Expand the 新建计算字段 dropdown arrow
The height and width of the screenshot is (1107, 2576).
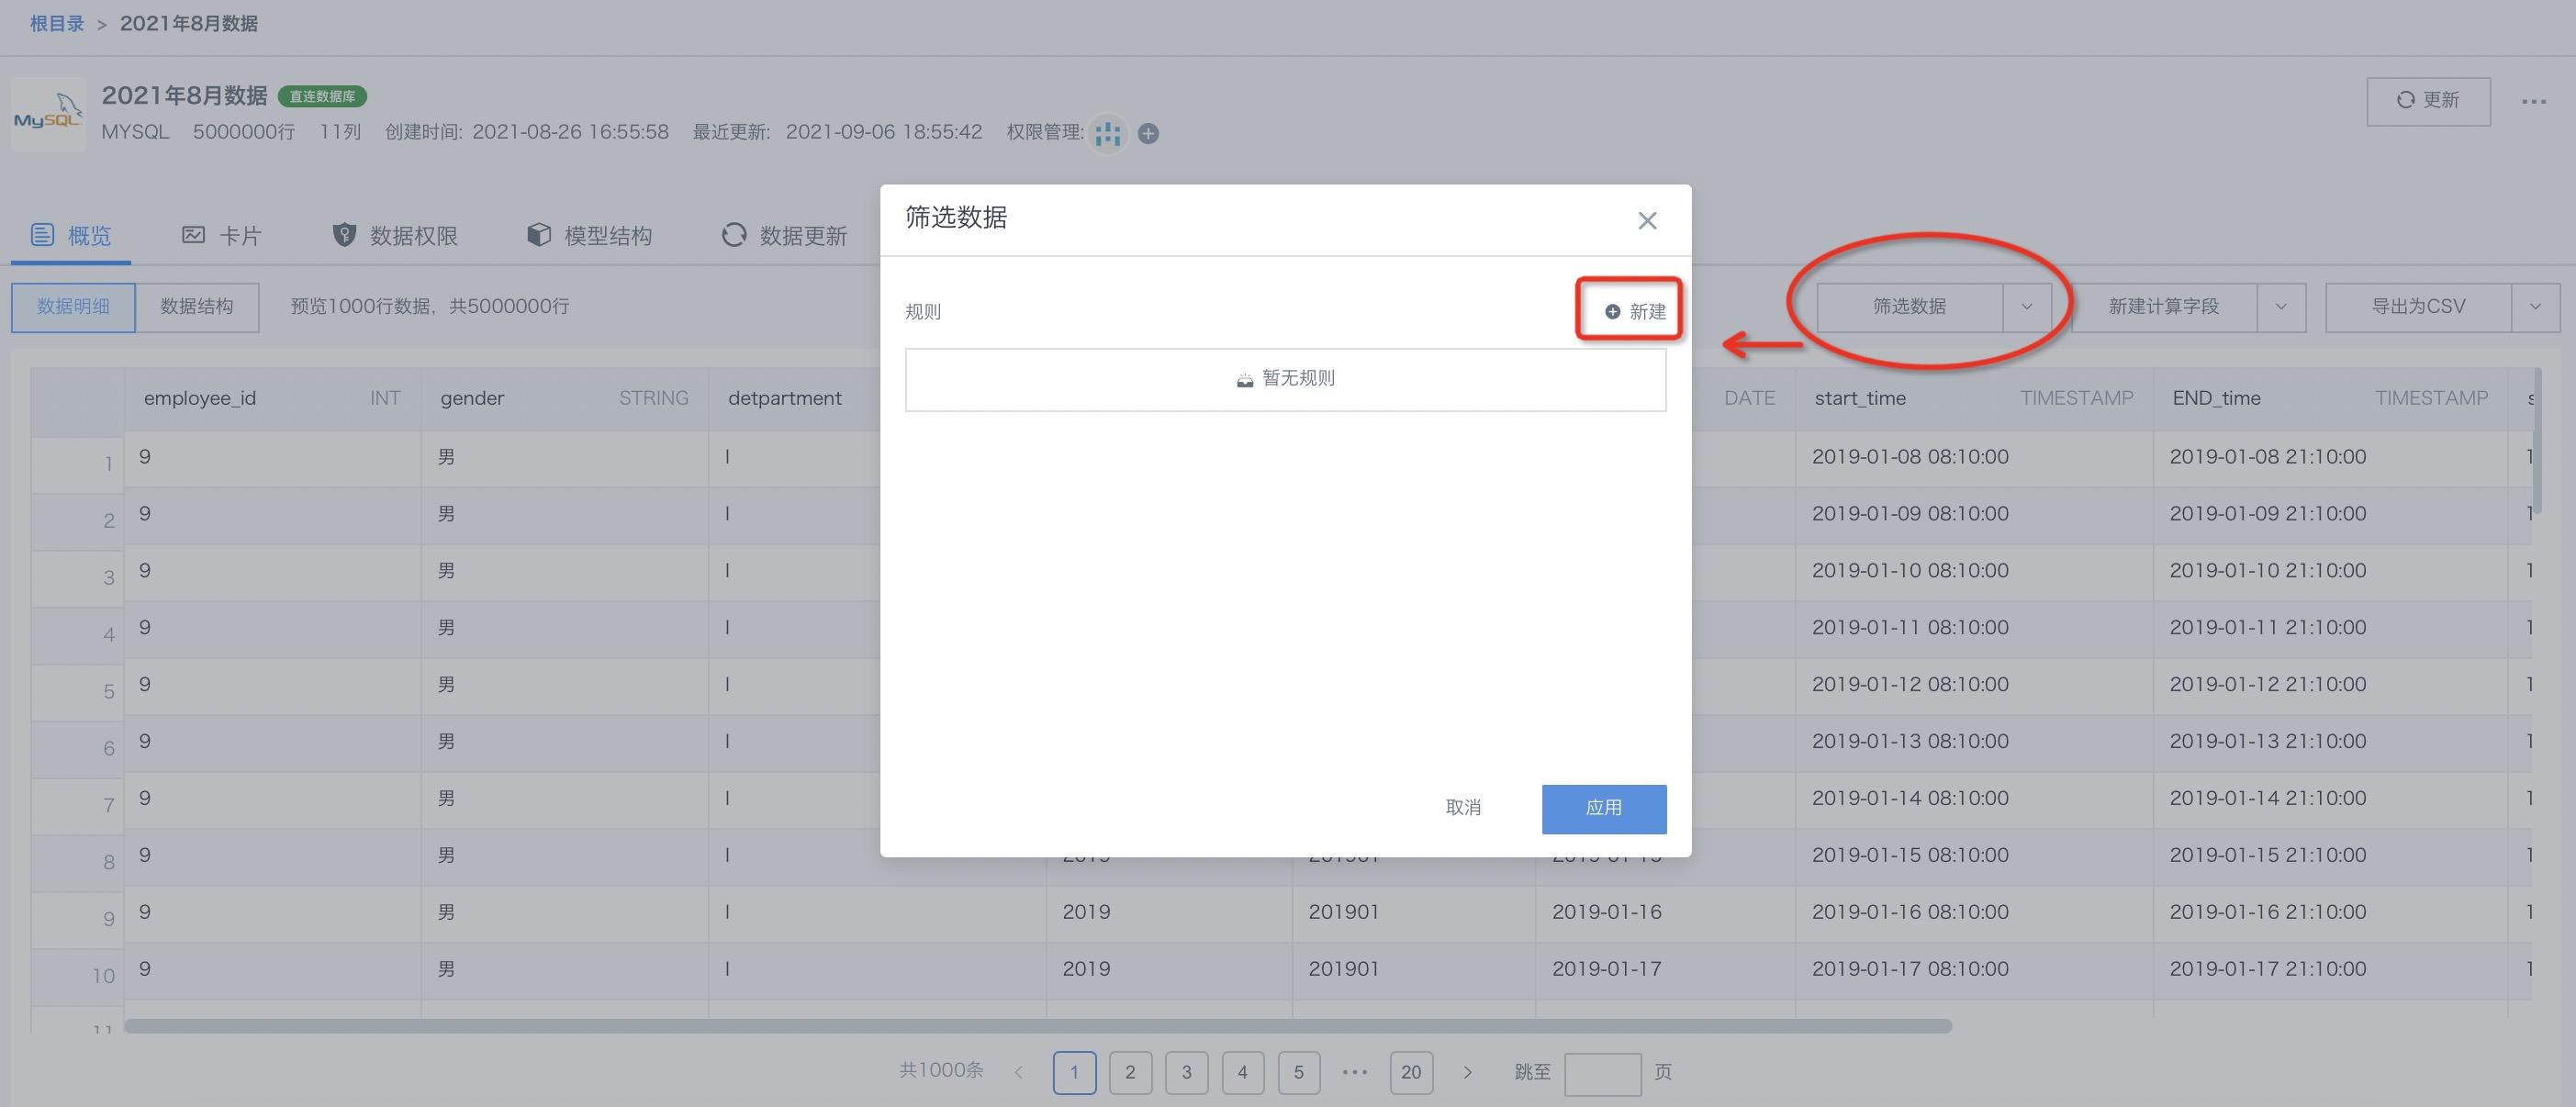pos(2280,307)
